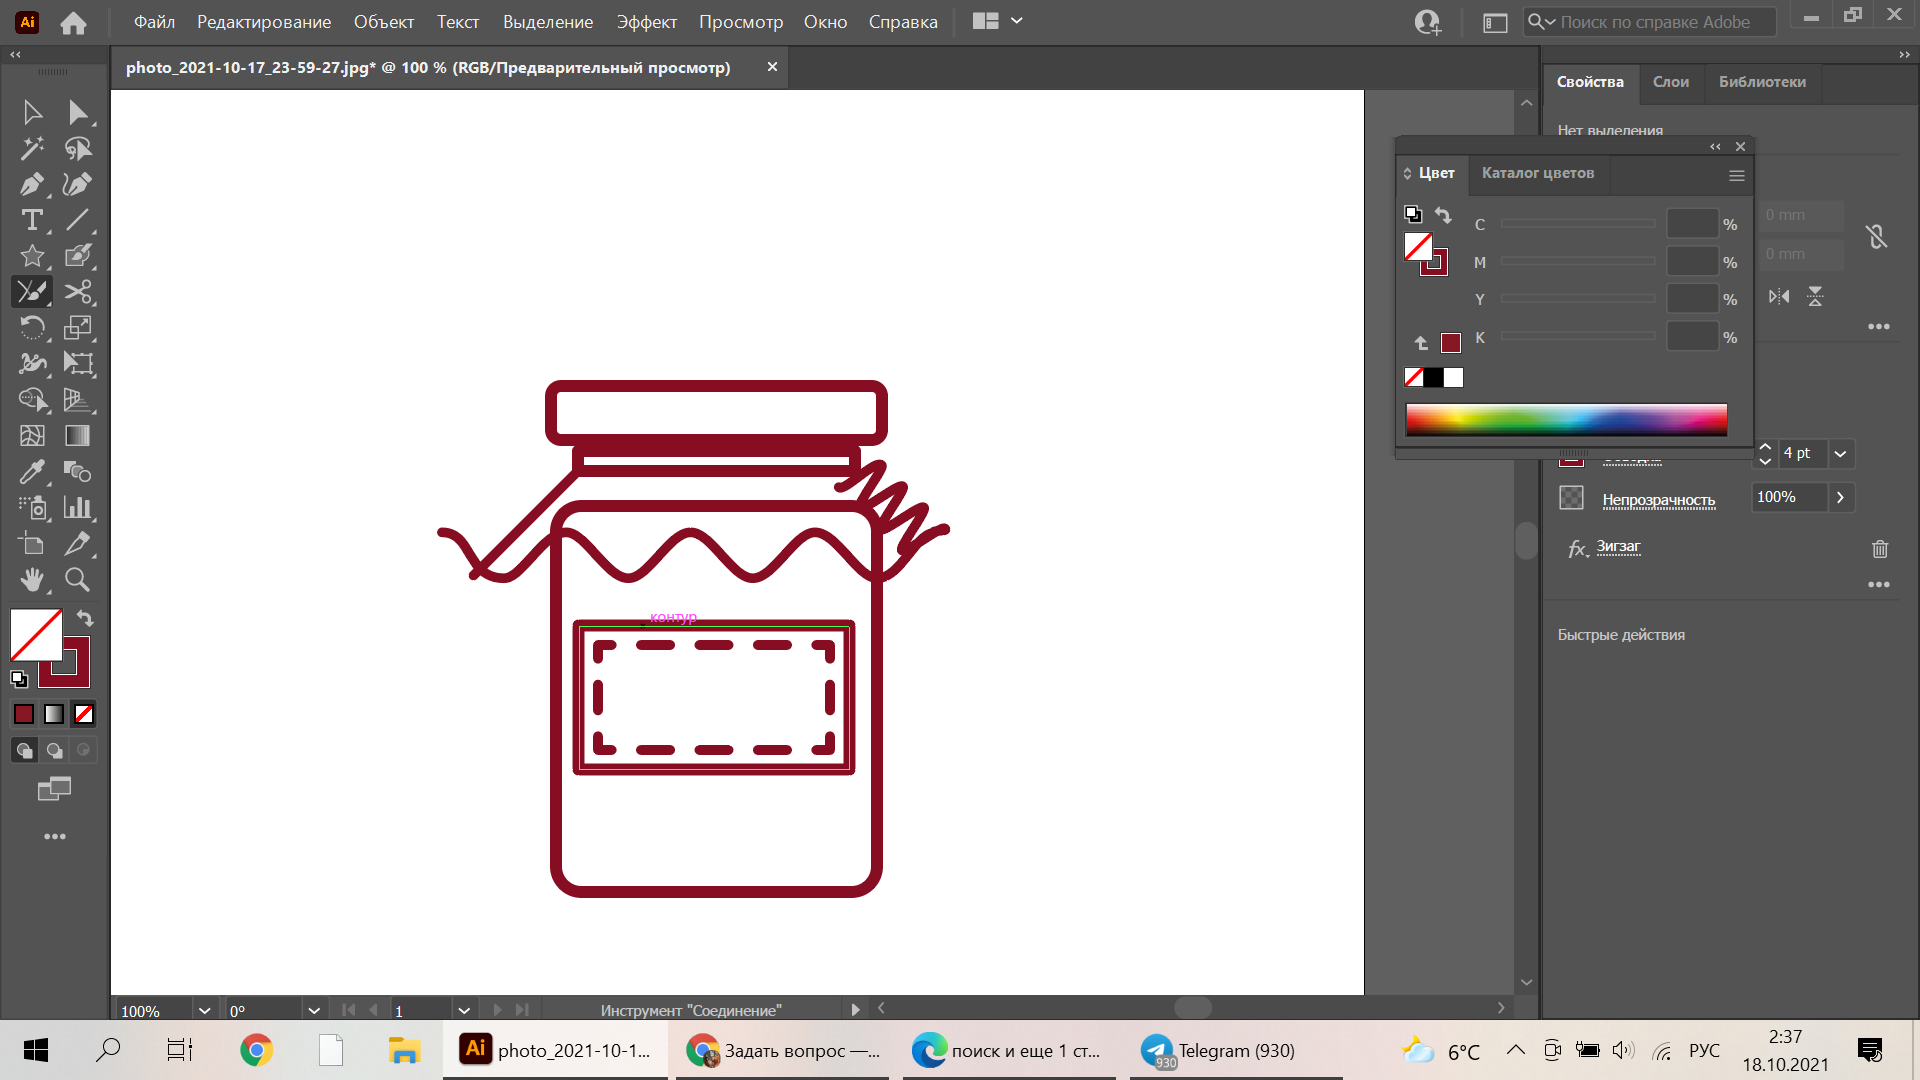
Task: Open the Окно menu
Action: (825, 21)
